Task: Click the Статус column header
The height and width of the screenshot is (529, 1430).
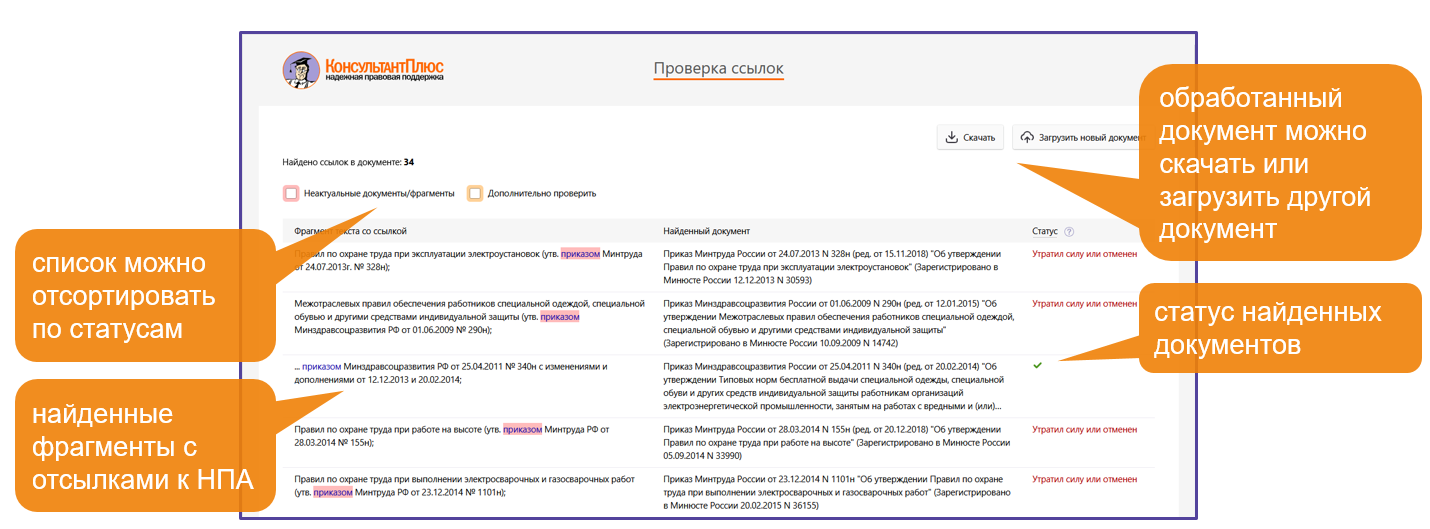Action: click(1044, 231)
